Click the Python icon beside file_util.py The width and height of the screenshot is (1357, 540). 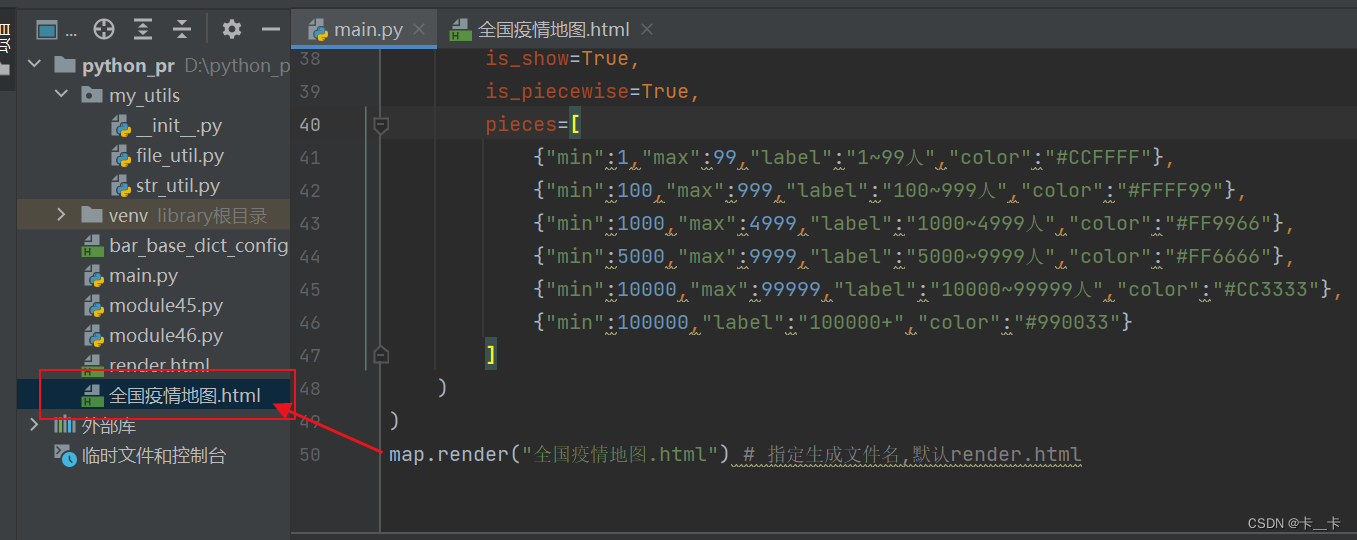click(x=120, y=155)
